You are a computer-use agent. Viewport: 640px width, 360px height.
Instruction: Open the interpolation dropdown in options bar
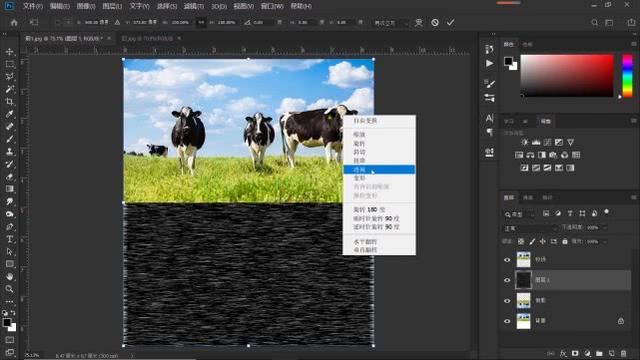pos(391,23)
